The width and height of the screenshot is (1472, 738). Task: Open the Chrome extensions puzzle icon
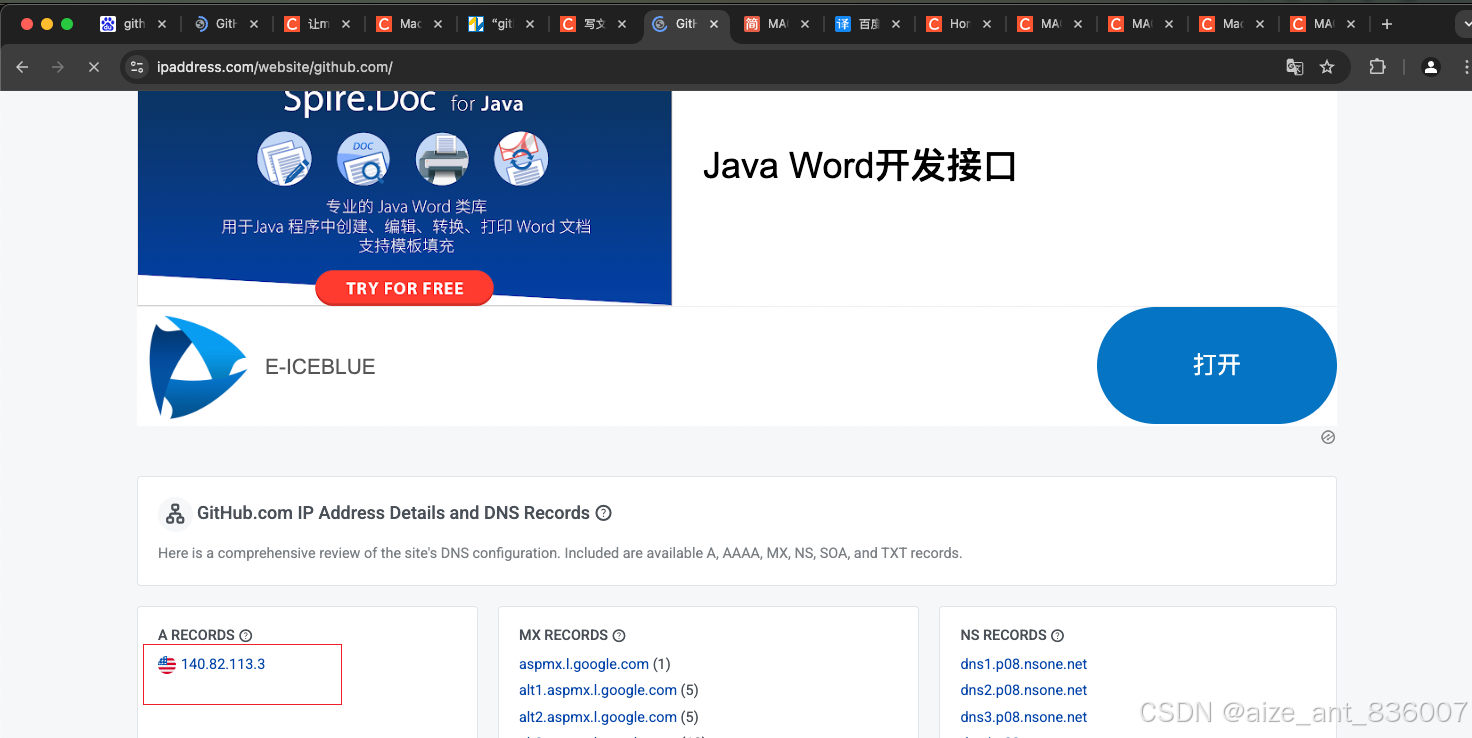1377,67
